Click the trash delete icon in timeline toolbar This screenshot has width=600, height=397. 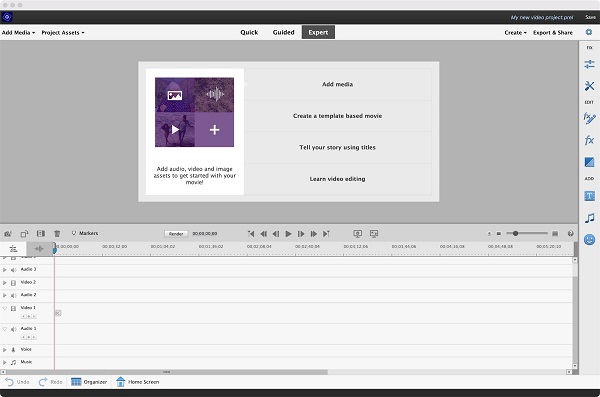point(57,234)
